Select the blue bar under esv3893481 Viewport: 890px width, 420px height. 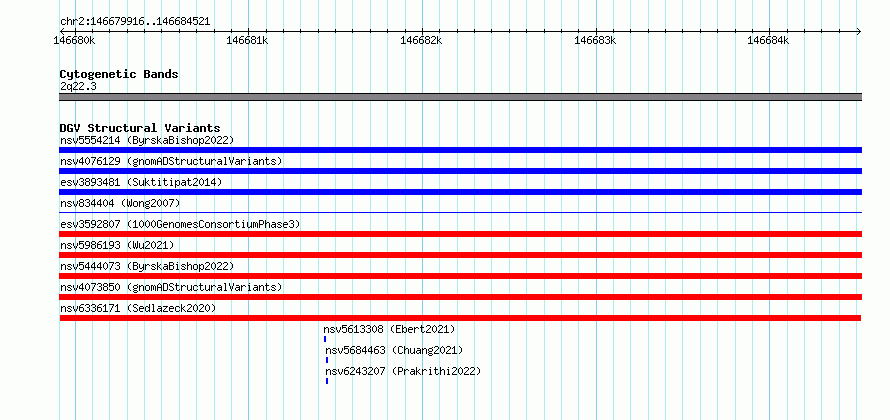460,192
